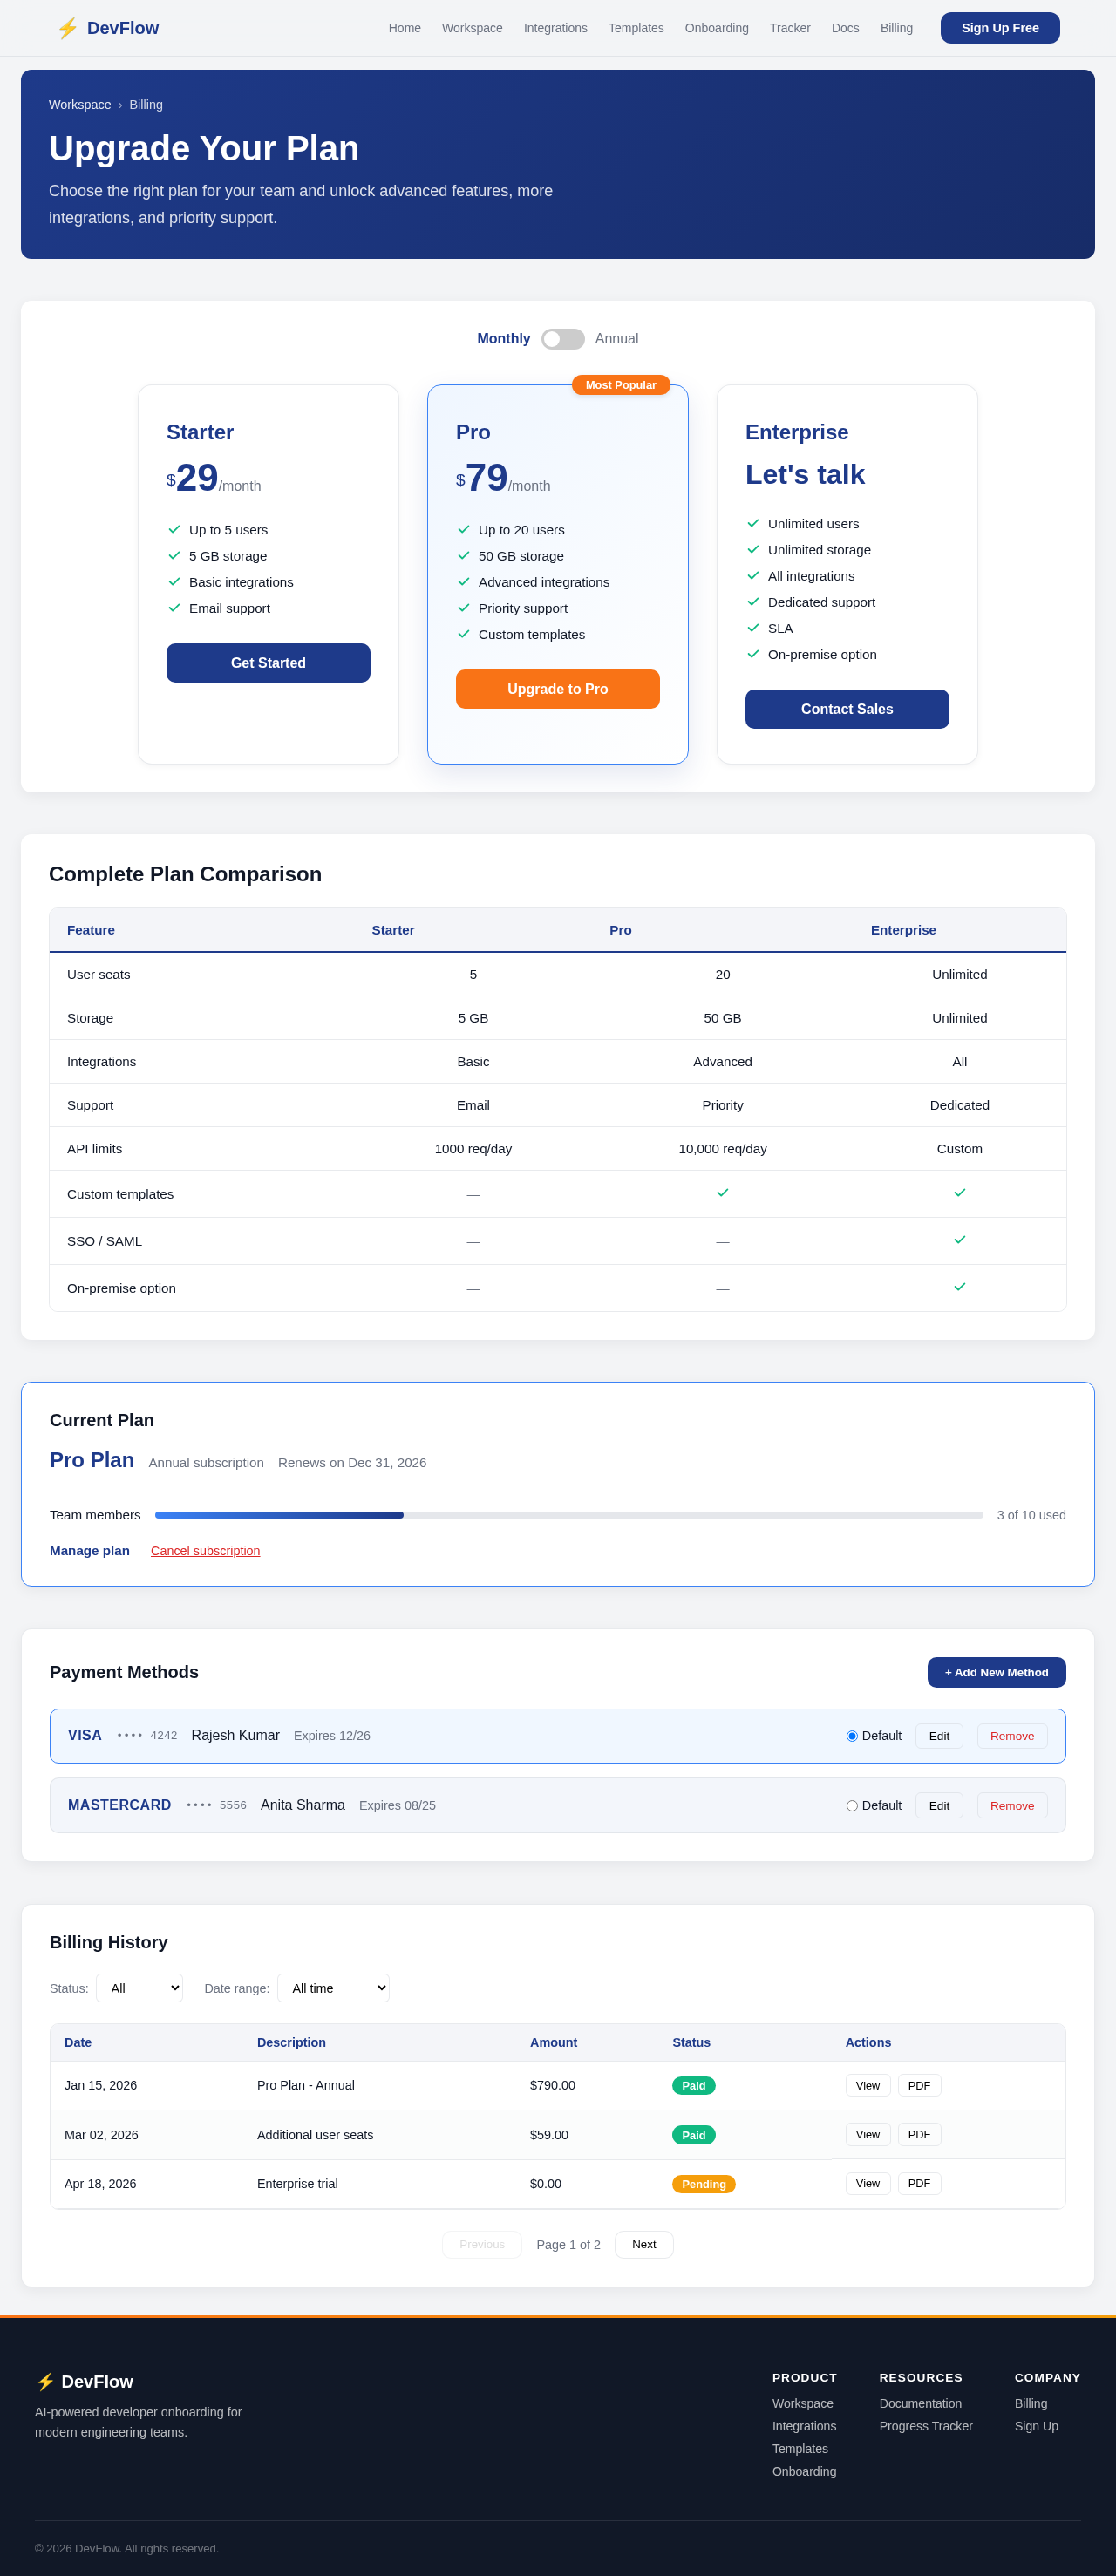Click footer Templates link
The height and width of the screenshot is (2576, 1116).
800,2449
